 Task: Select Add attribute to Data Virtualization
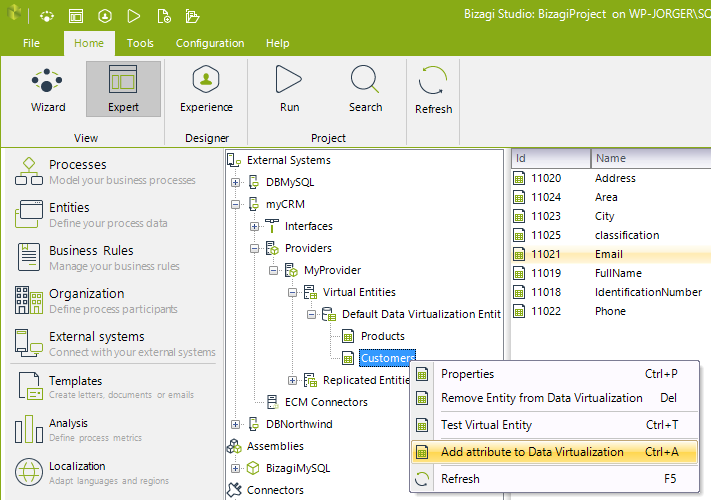coord(554,452)
